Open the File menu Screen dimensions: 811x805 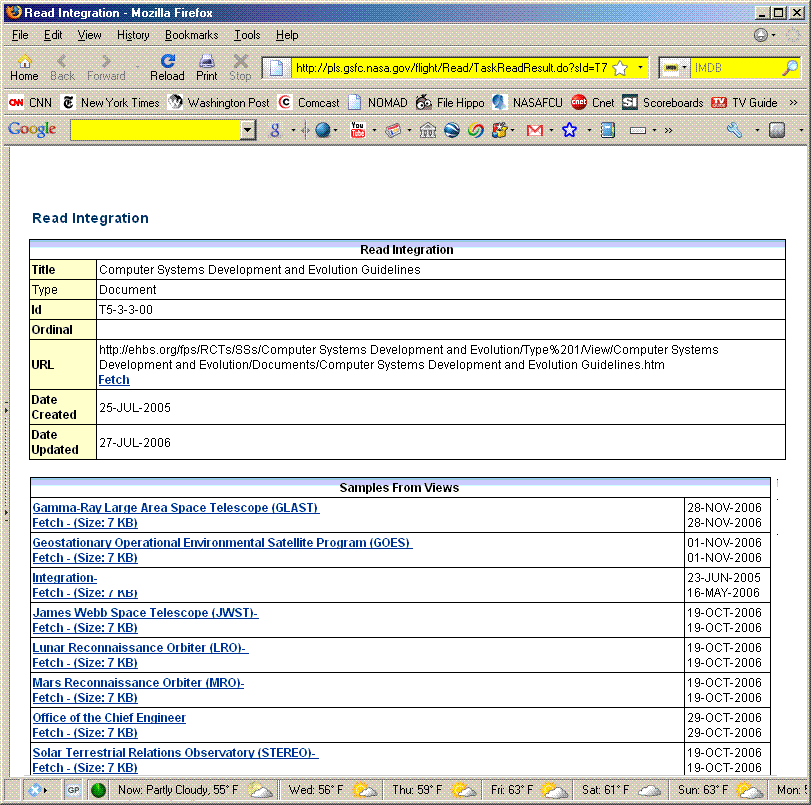(20, 35)
